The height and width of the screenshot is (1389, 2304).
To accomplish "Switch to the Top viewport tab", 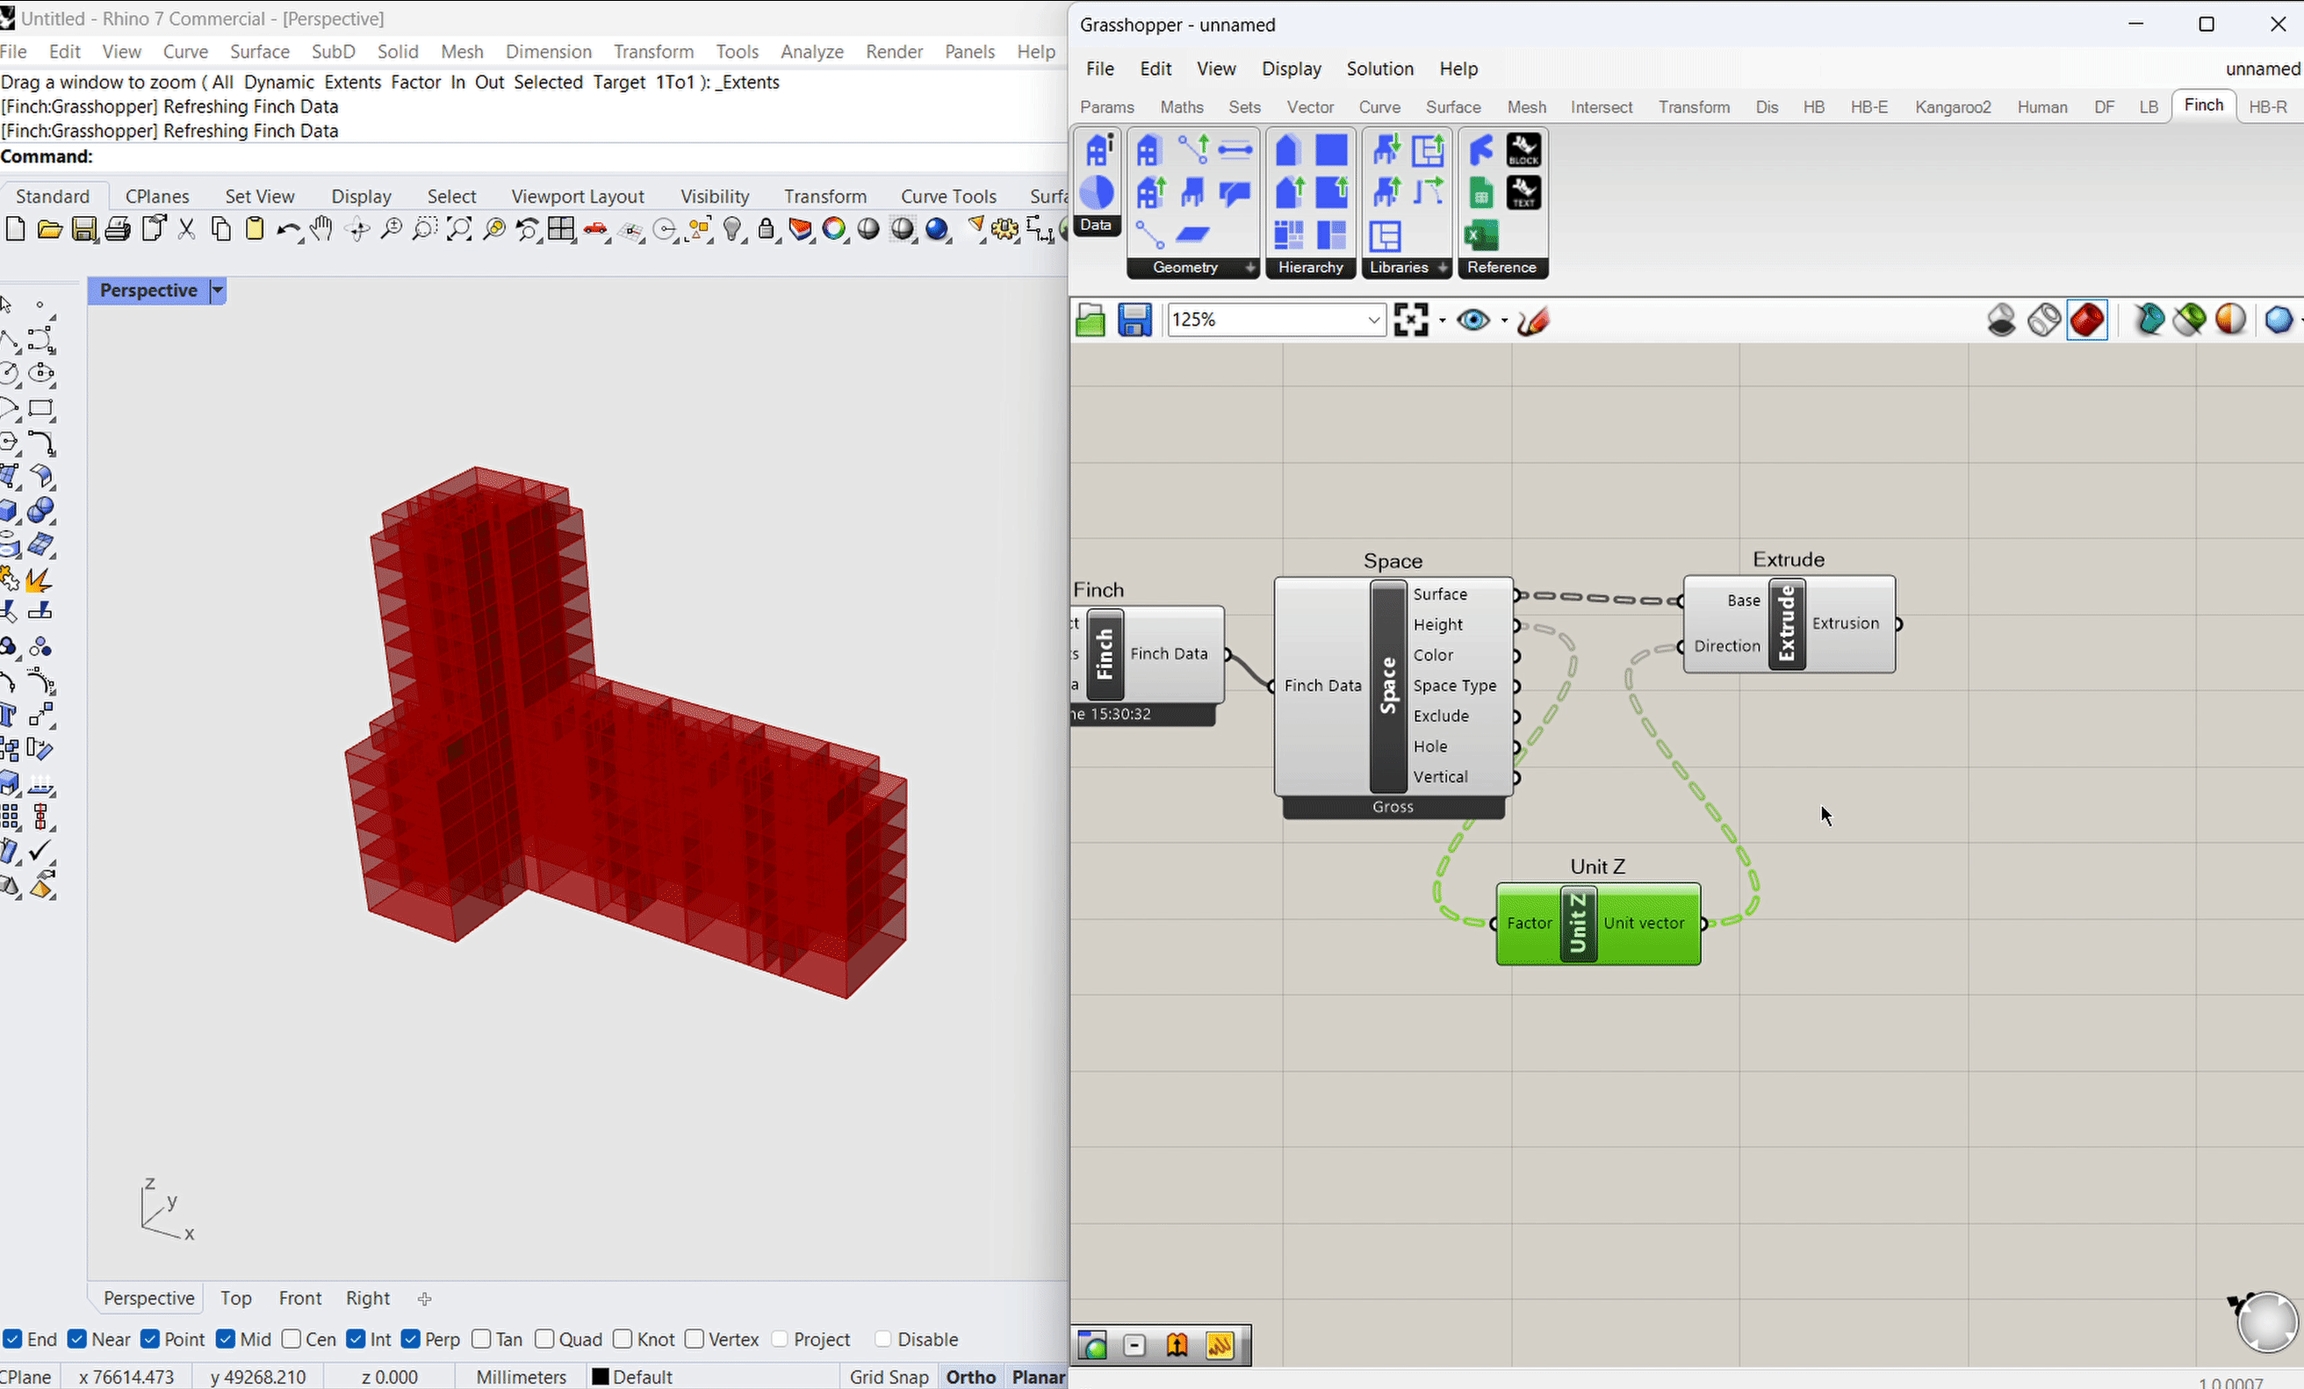I will pos(236,1298).
